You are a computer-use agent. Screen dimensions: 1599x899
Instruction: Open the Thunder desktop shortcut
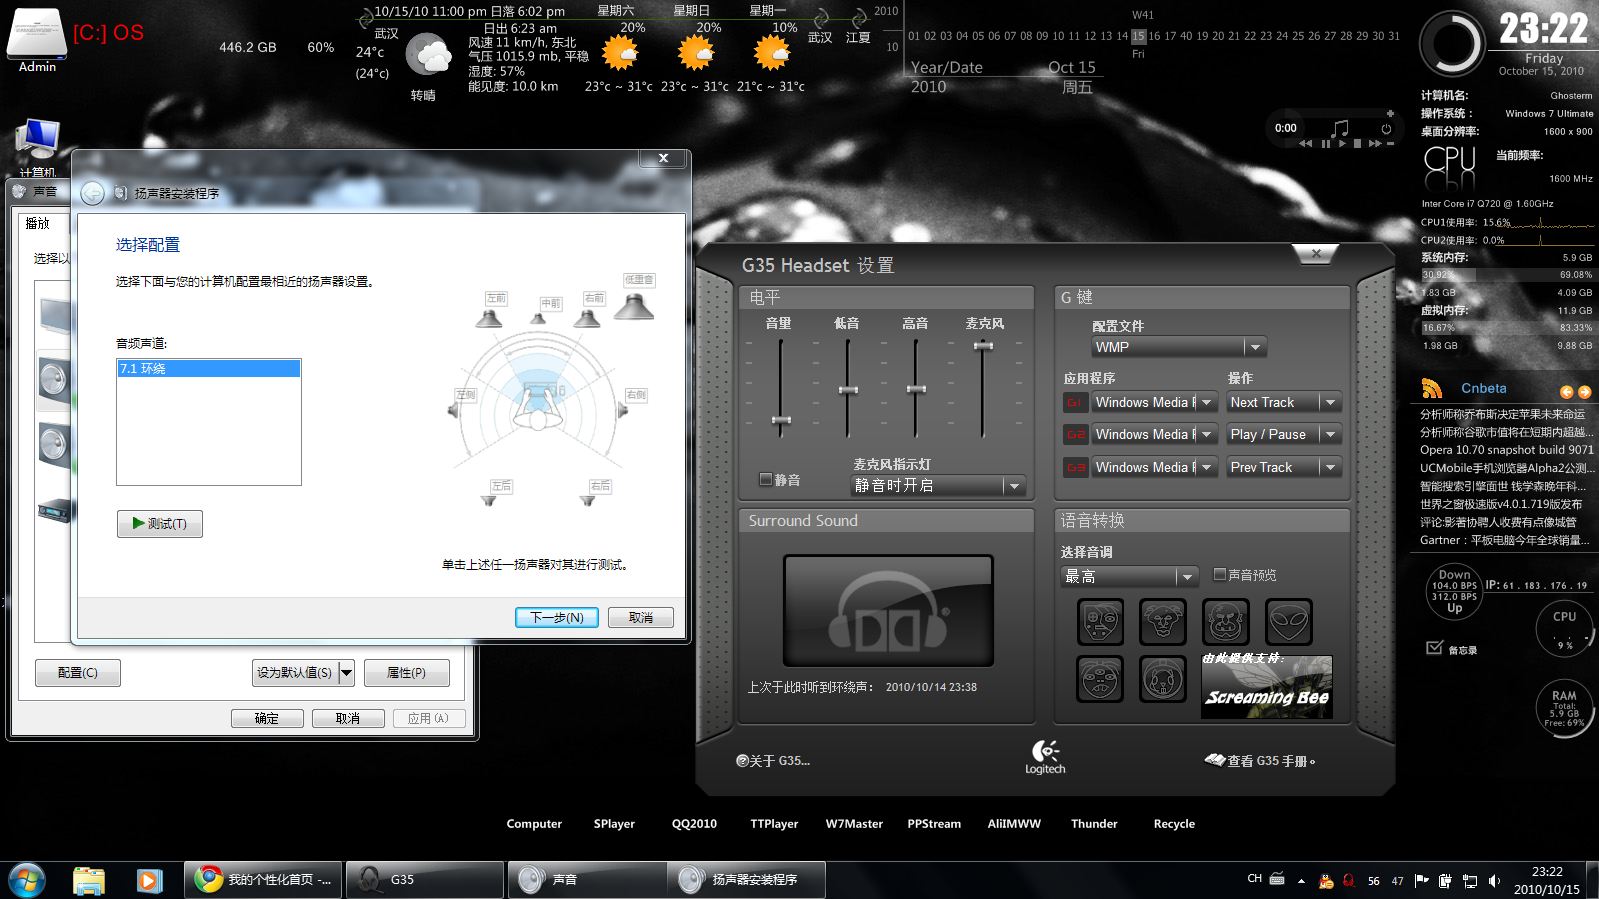pos(1094,824)
